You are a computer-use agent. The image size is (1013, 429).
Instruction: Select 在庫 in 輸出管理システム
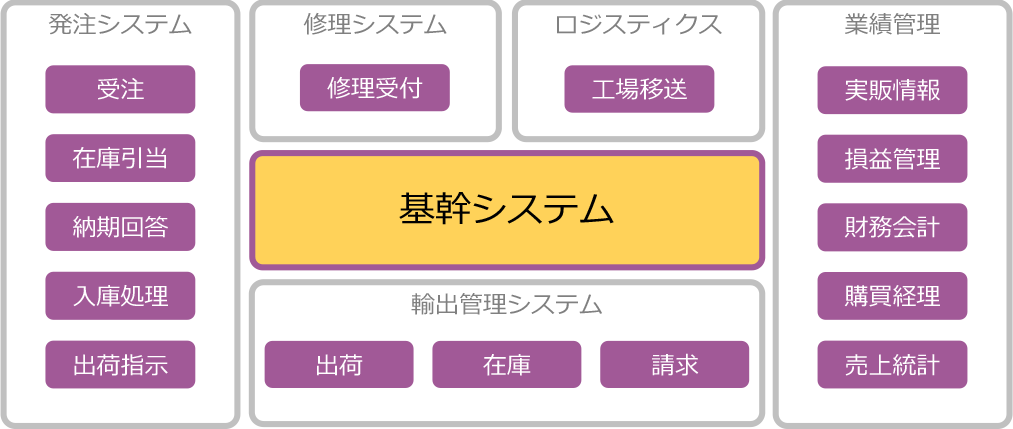pos(506,364)
